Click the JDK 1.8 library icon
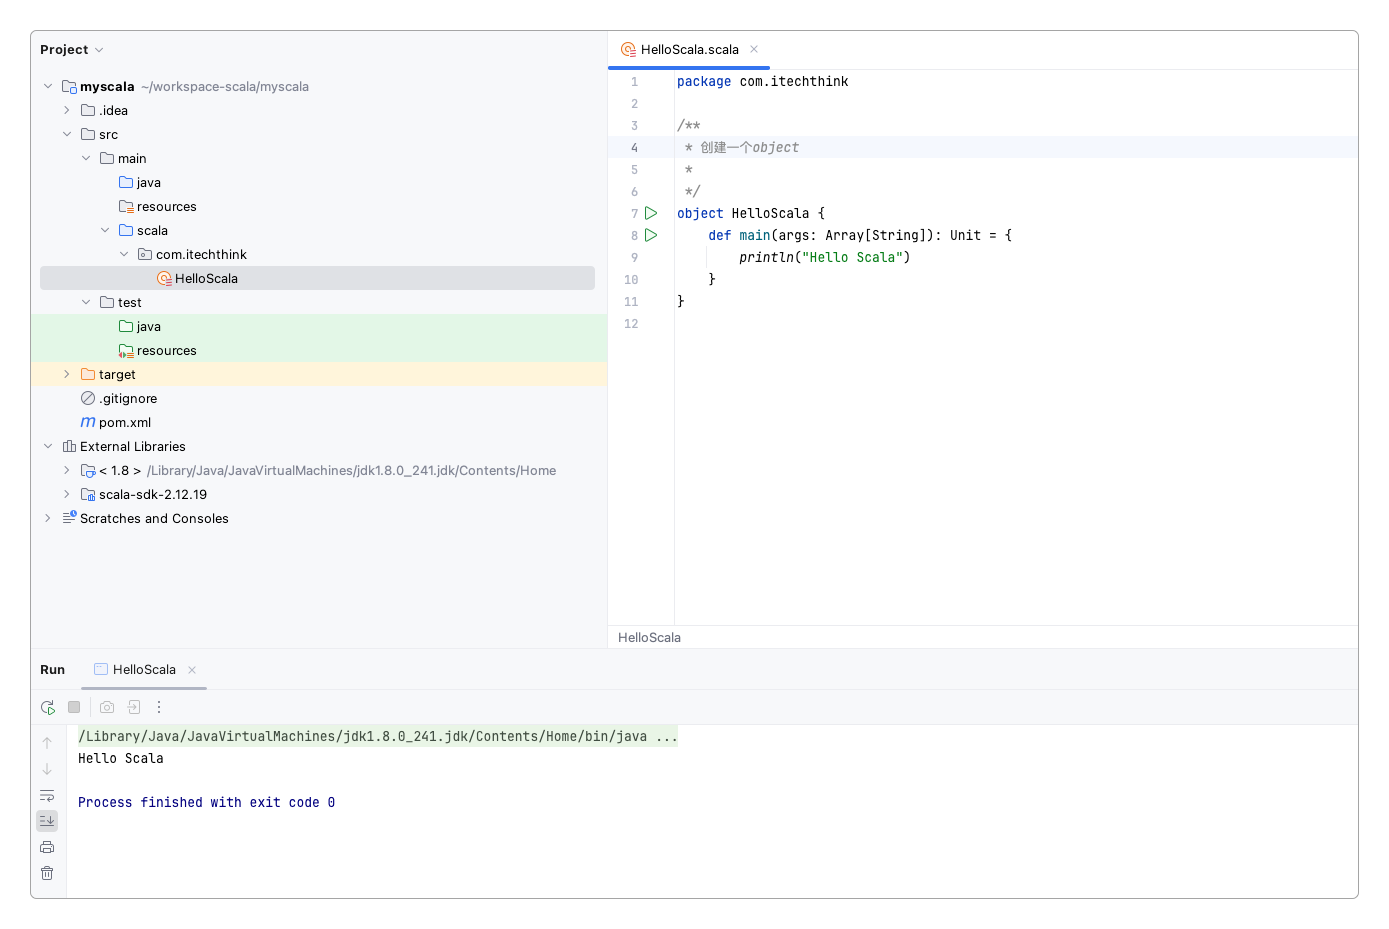 pyautogui.click(x=88, y=470)
